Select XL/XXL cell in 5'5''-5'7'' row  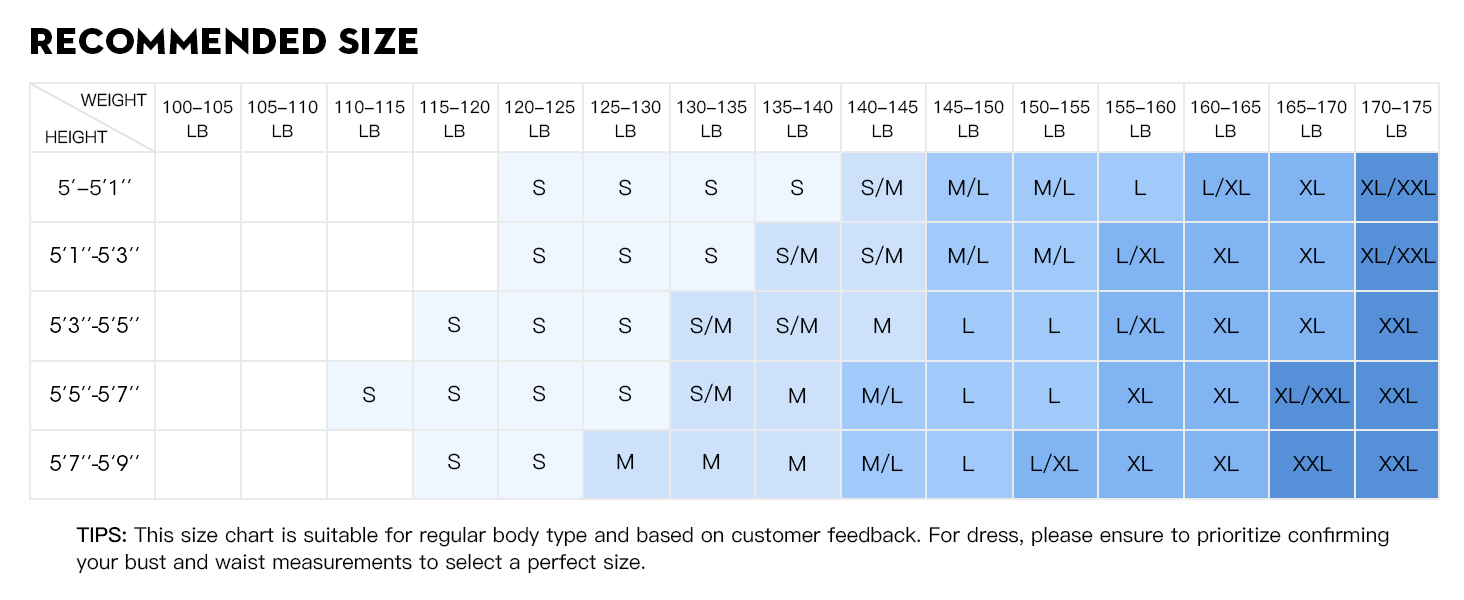(1311, 395)
